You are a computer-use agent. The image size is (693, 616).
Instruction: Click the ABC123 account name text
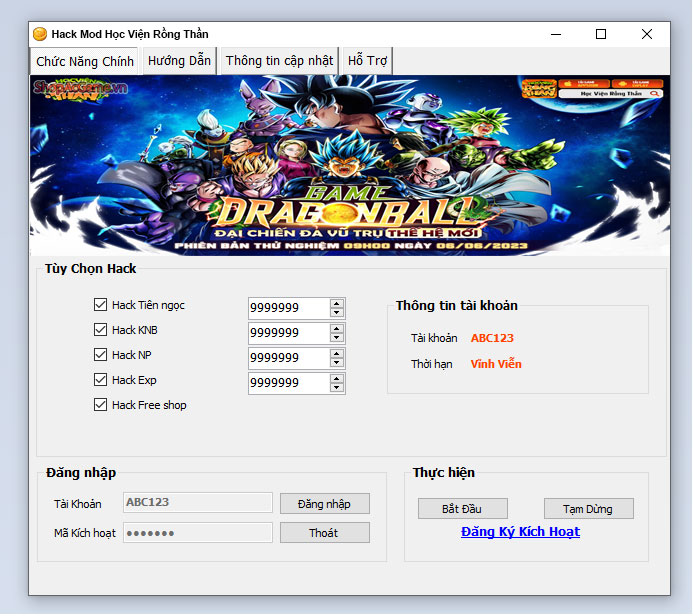pos(492,338)
